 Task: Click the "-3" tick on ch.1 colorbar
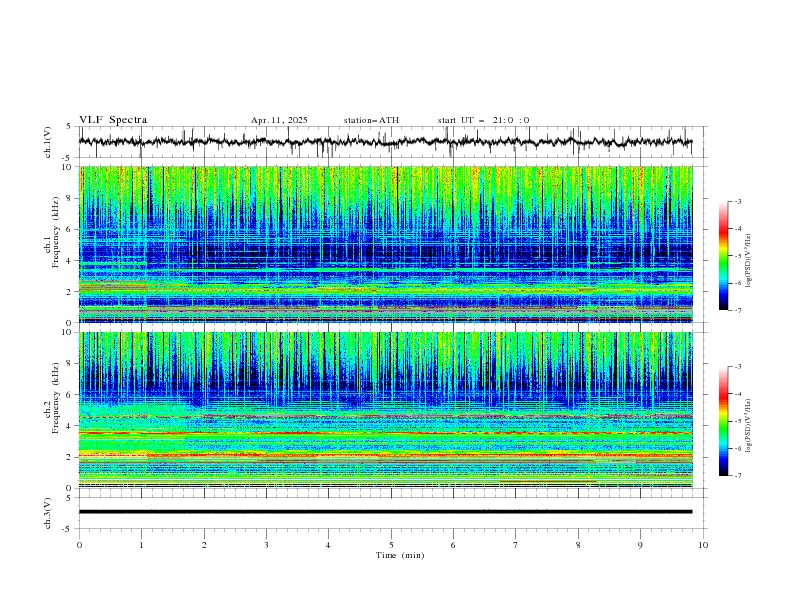coord(737,201)
